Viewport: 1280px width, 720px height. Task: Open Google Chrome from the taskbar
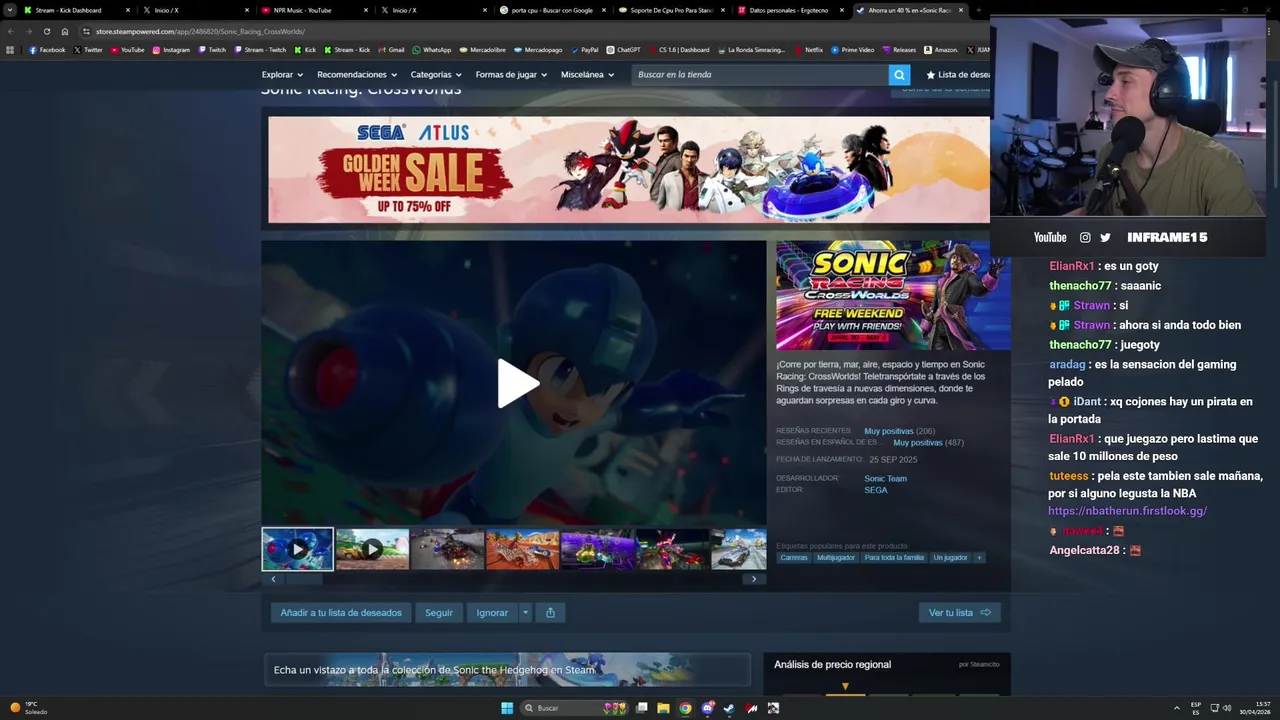pos(685,708)
